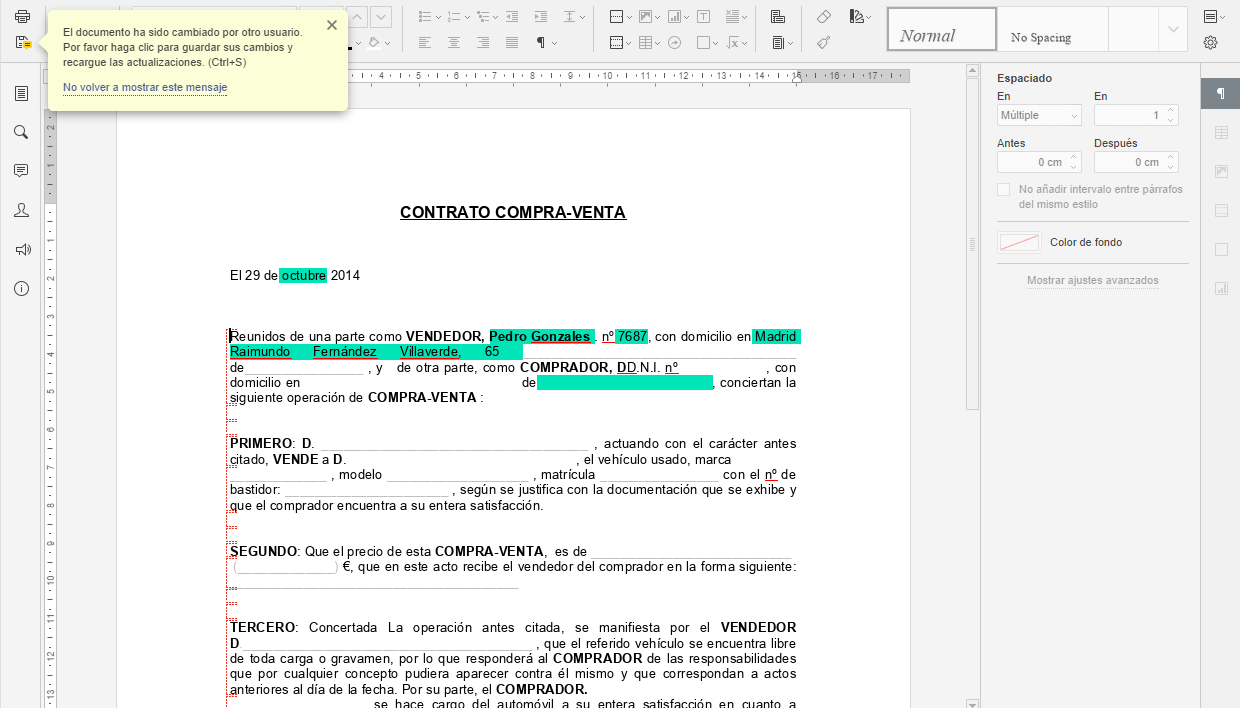Image resolution: width=1240 pixels, height=708 pixels.
Task: Click the Clear style eraser icon
Action: point(824,17)
